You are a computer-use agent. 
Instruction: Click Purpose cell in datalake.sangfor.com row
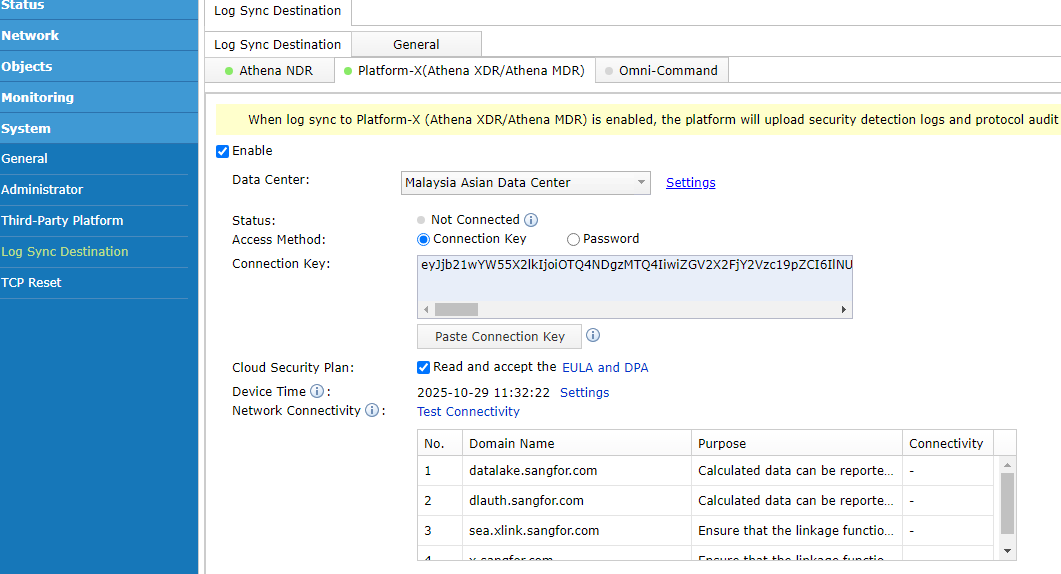tap(796, 470)
